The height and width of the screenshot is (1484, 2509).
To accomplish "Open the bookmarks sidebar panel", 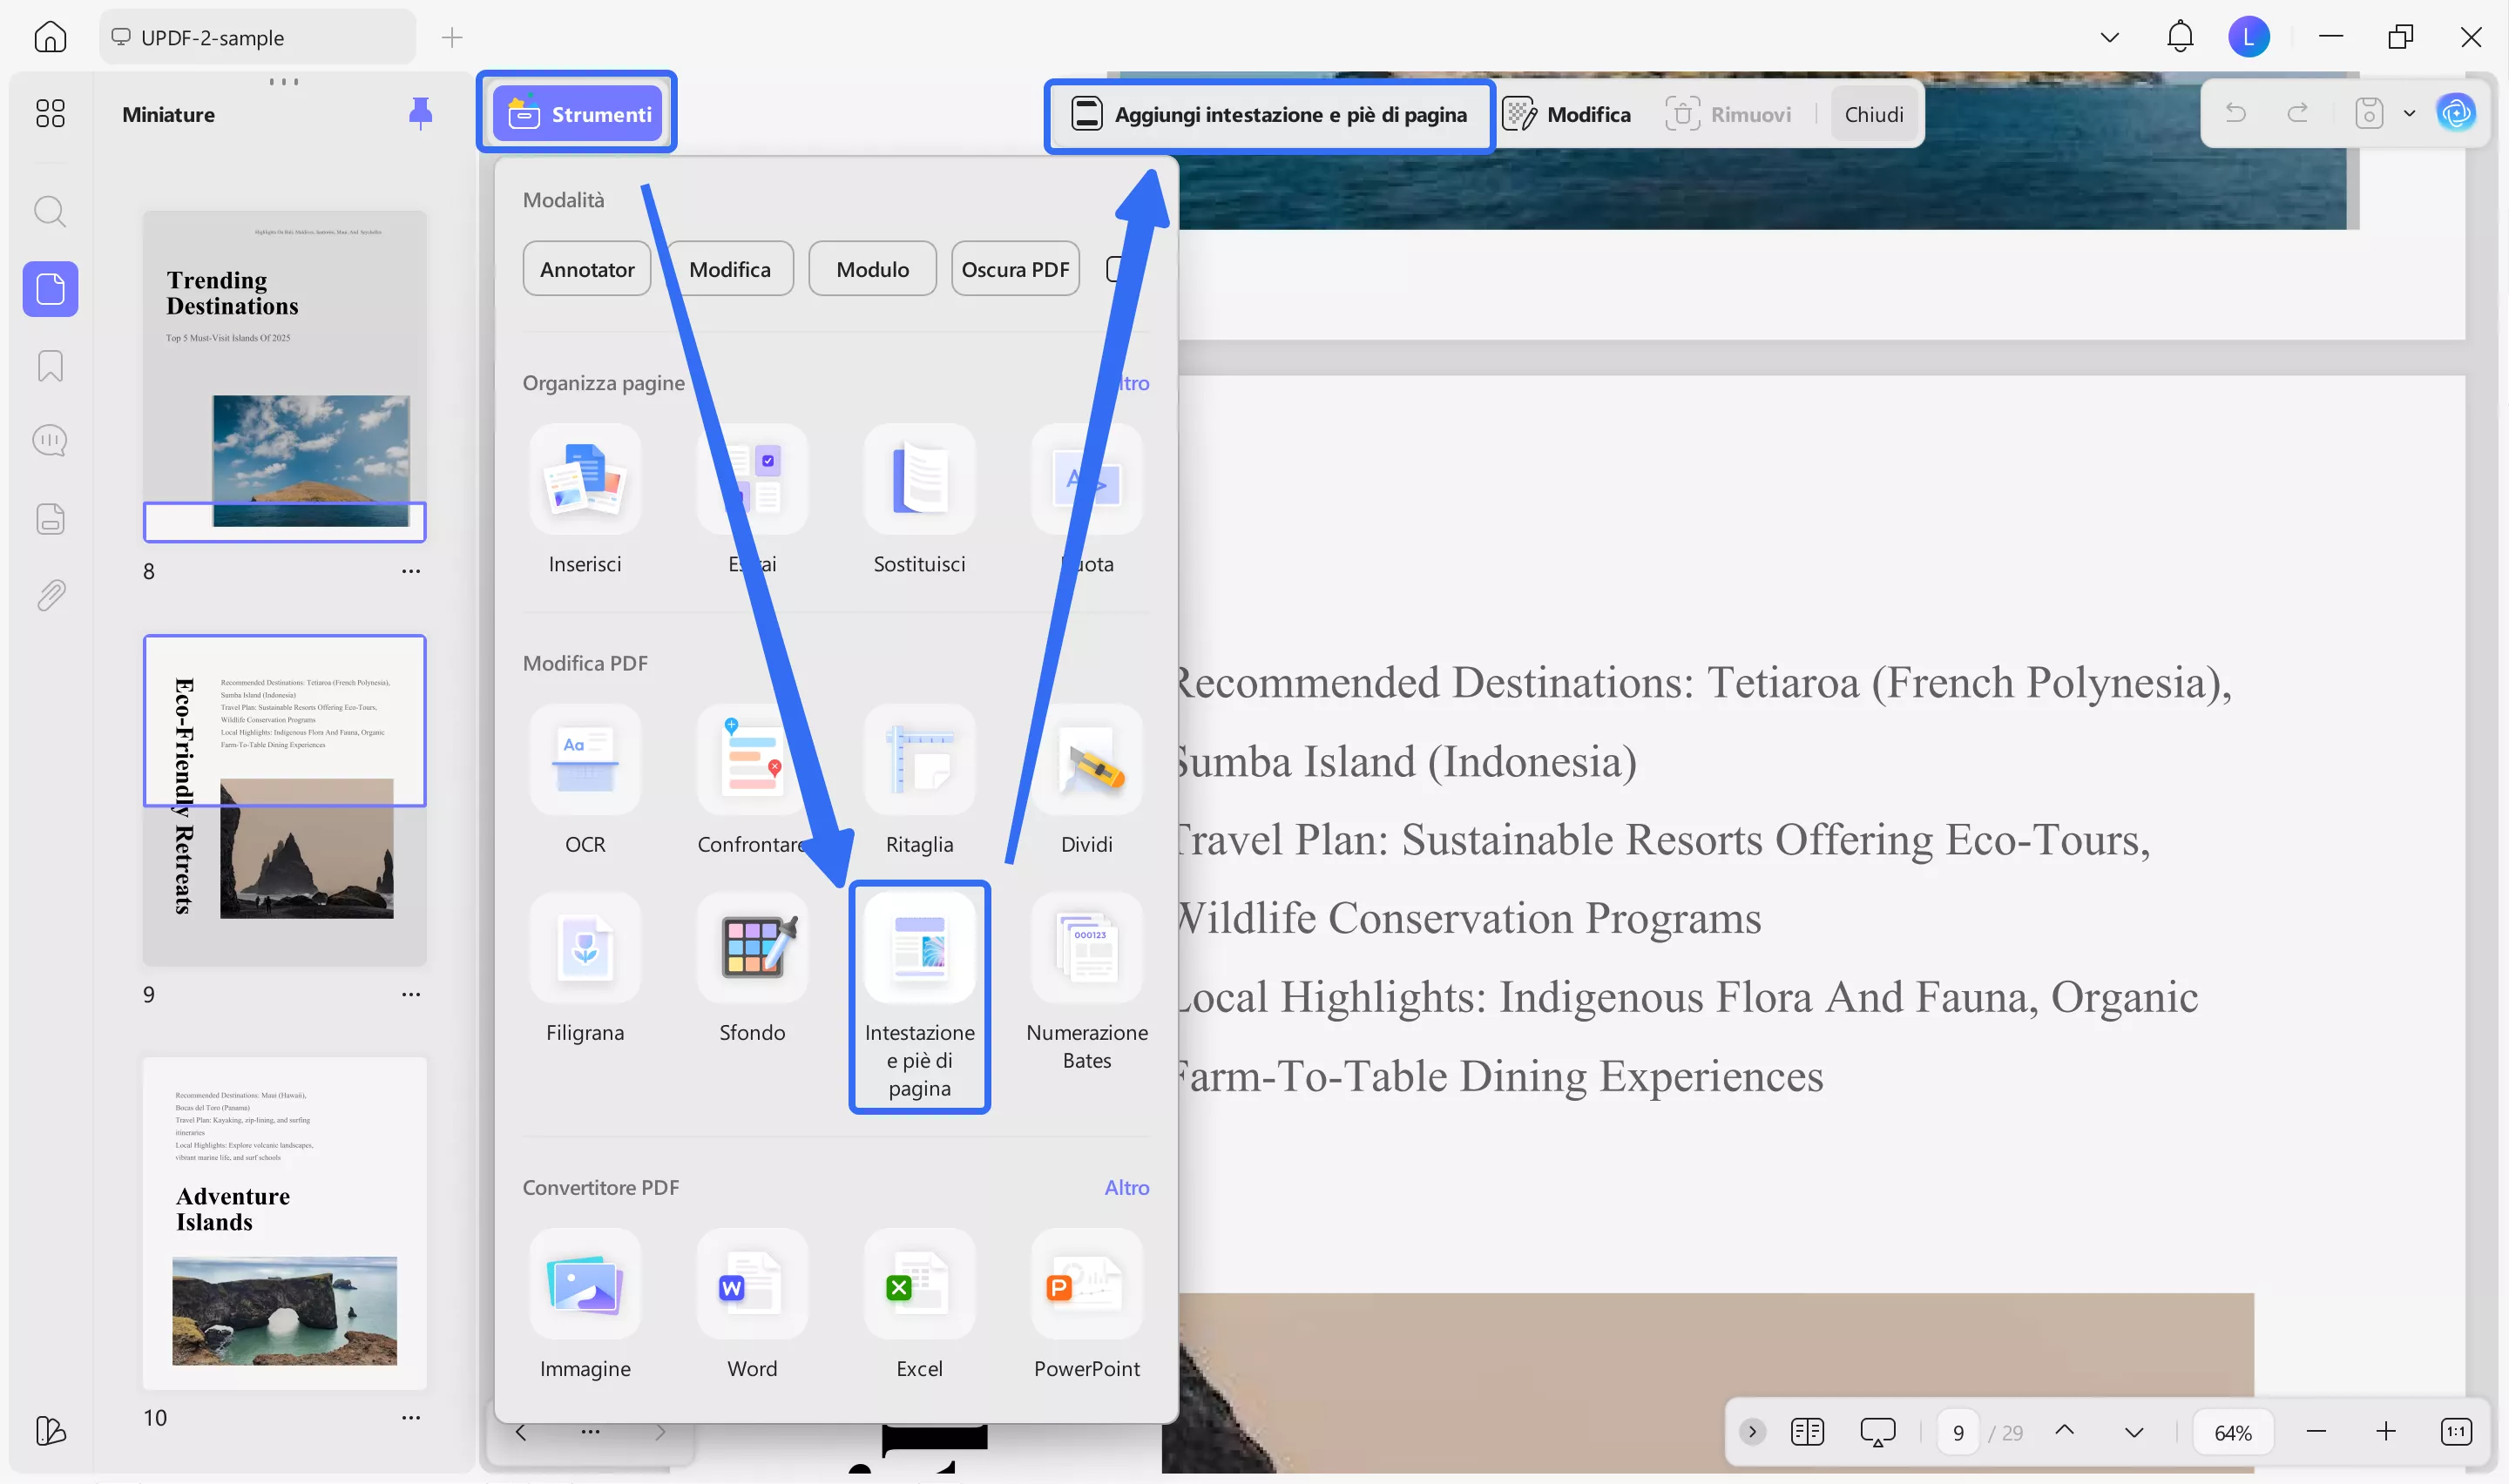I will tap(50, 366).
